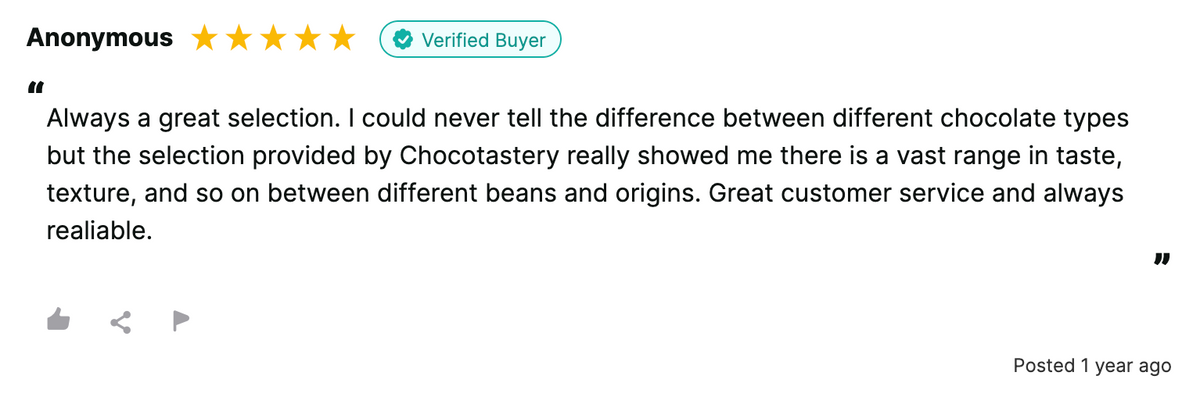Click the word Chocotastery in the review
This screenshot has height=408, width=1200.
pos(468,156)
